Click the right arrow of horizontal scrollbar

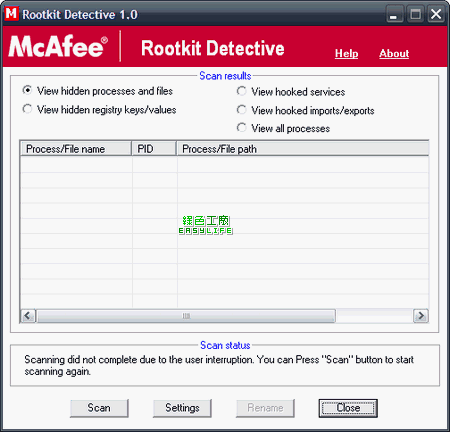(421, 316)
